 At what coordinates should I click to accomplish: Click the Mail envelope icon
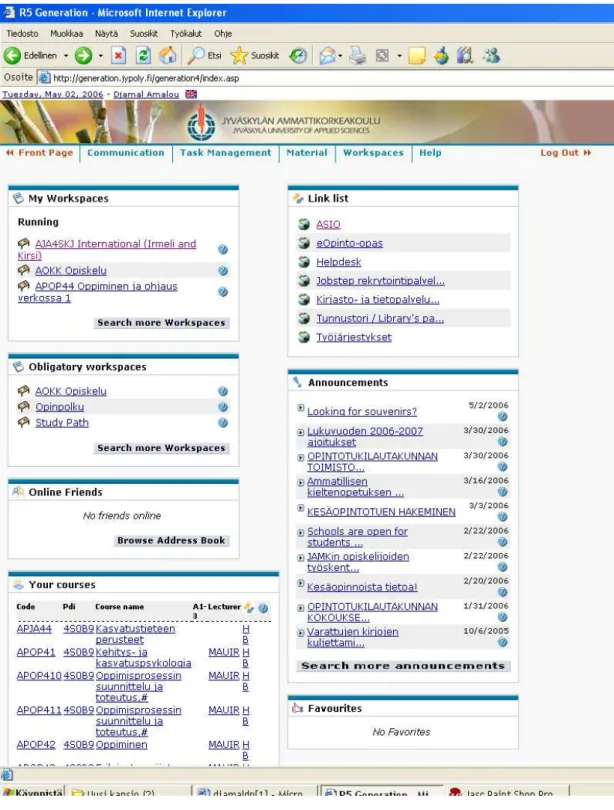pos(327,55)
